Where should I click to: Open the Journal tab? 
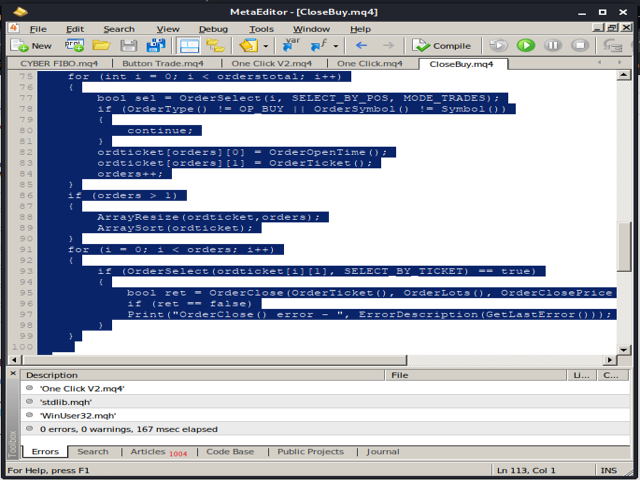[x=383, y=452]
